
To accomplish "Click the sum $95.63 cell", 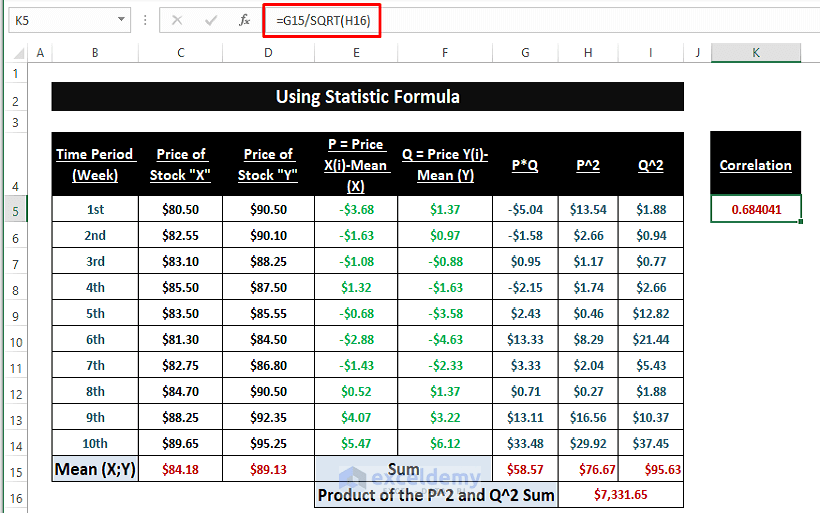I will pyautogui.click(x=651, y=469).
